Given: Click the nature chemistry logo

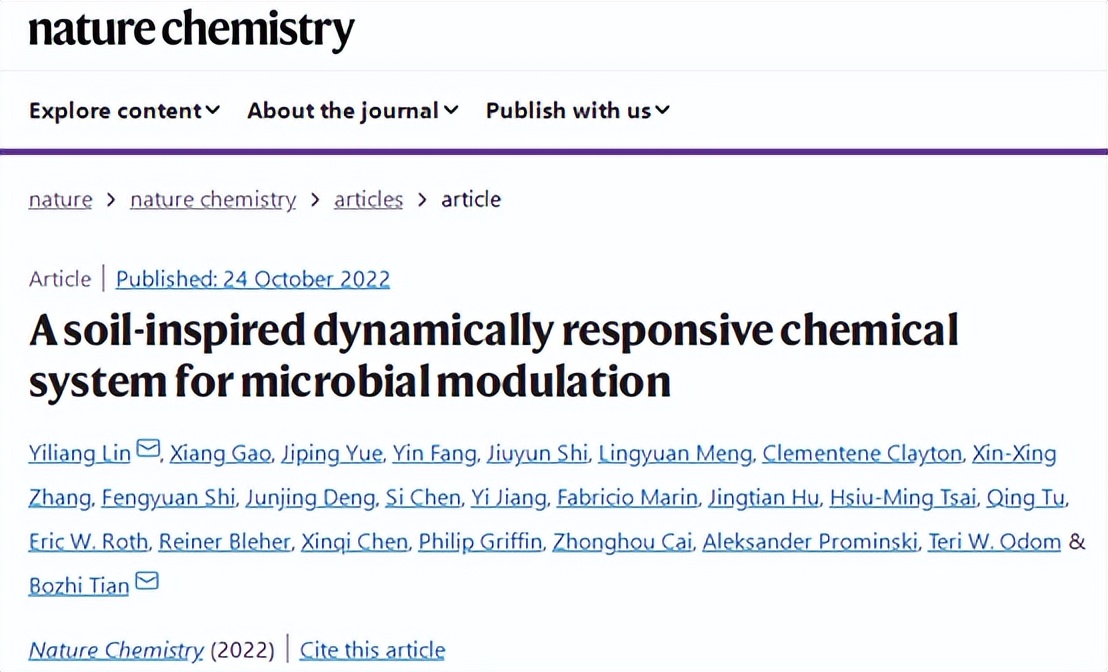Looking at the screenshot, I should pyautogui.click(x=191, y=29).
